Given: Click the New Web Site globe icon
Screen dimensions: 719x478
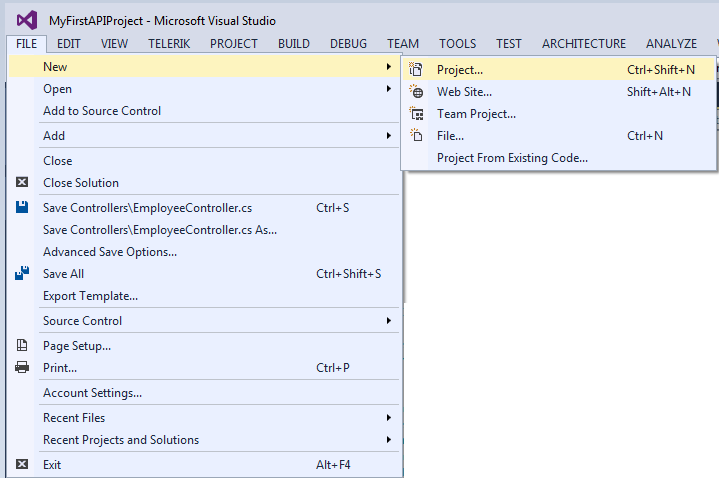Looking at the screenshot, I should (416, 91).
